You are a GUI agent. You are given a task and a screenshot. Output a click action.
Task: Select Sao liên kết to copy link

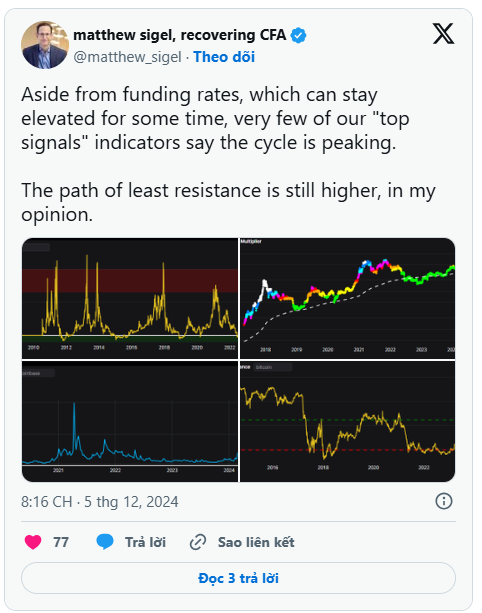point(256,543)
